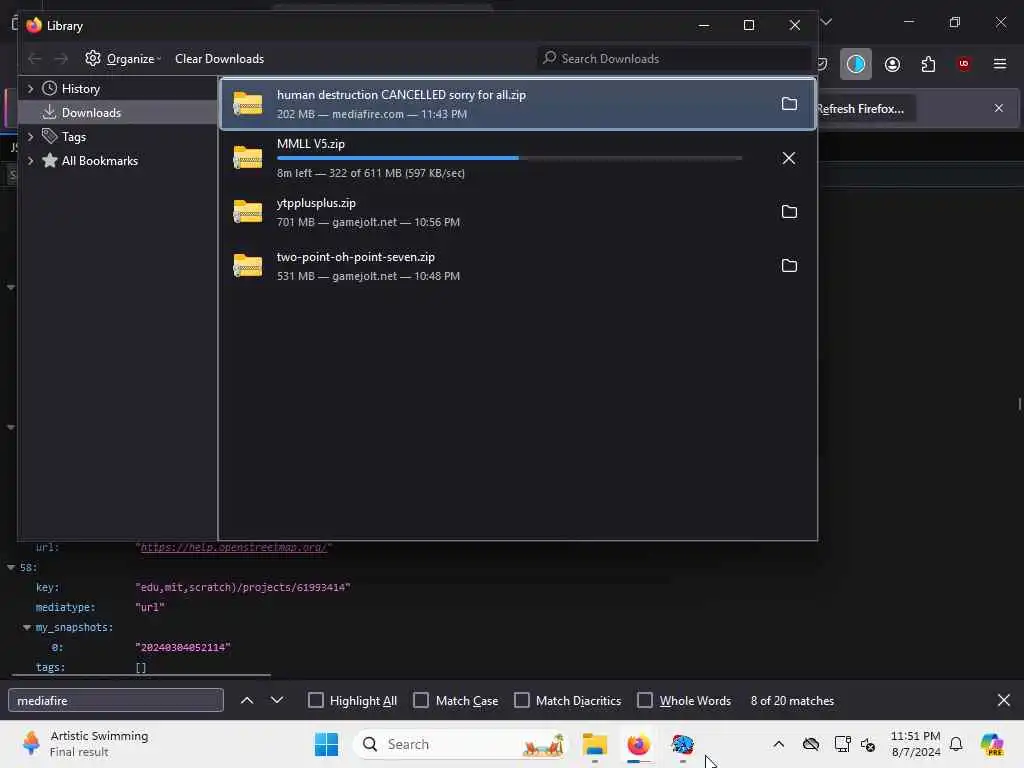The height and width of the screenshot is (768, 1024).
Task: Select the ytpplusplus.zip download entry
Action: coord(517,212)
